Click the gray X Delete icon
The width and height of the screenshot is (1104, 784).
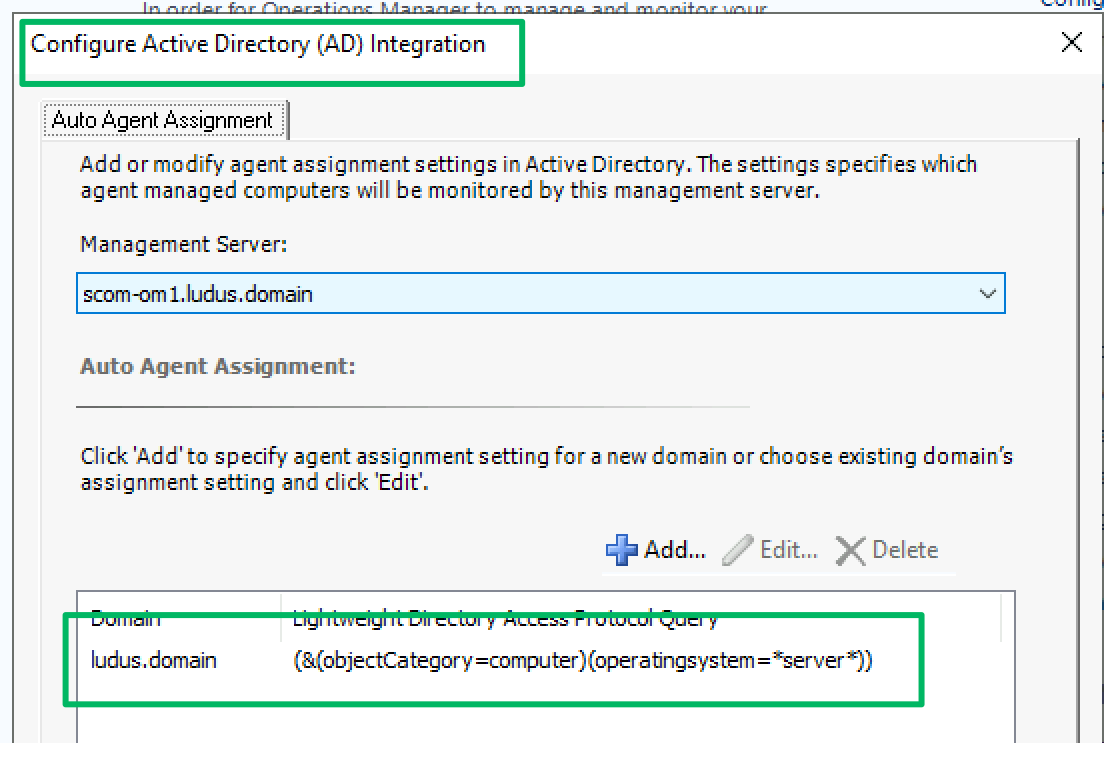[x=850, y=550]
